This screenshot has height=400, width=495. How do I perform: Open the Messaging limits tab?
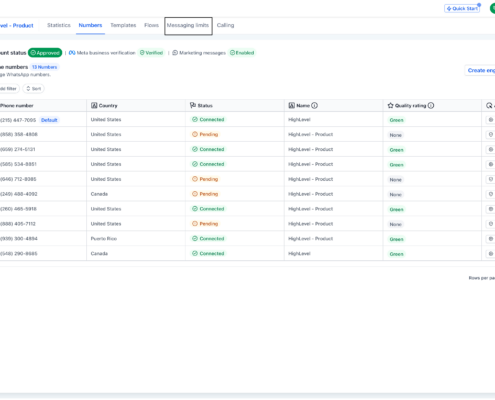pos(188,26)
